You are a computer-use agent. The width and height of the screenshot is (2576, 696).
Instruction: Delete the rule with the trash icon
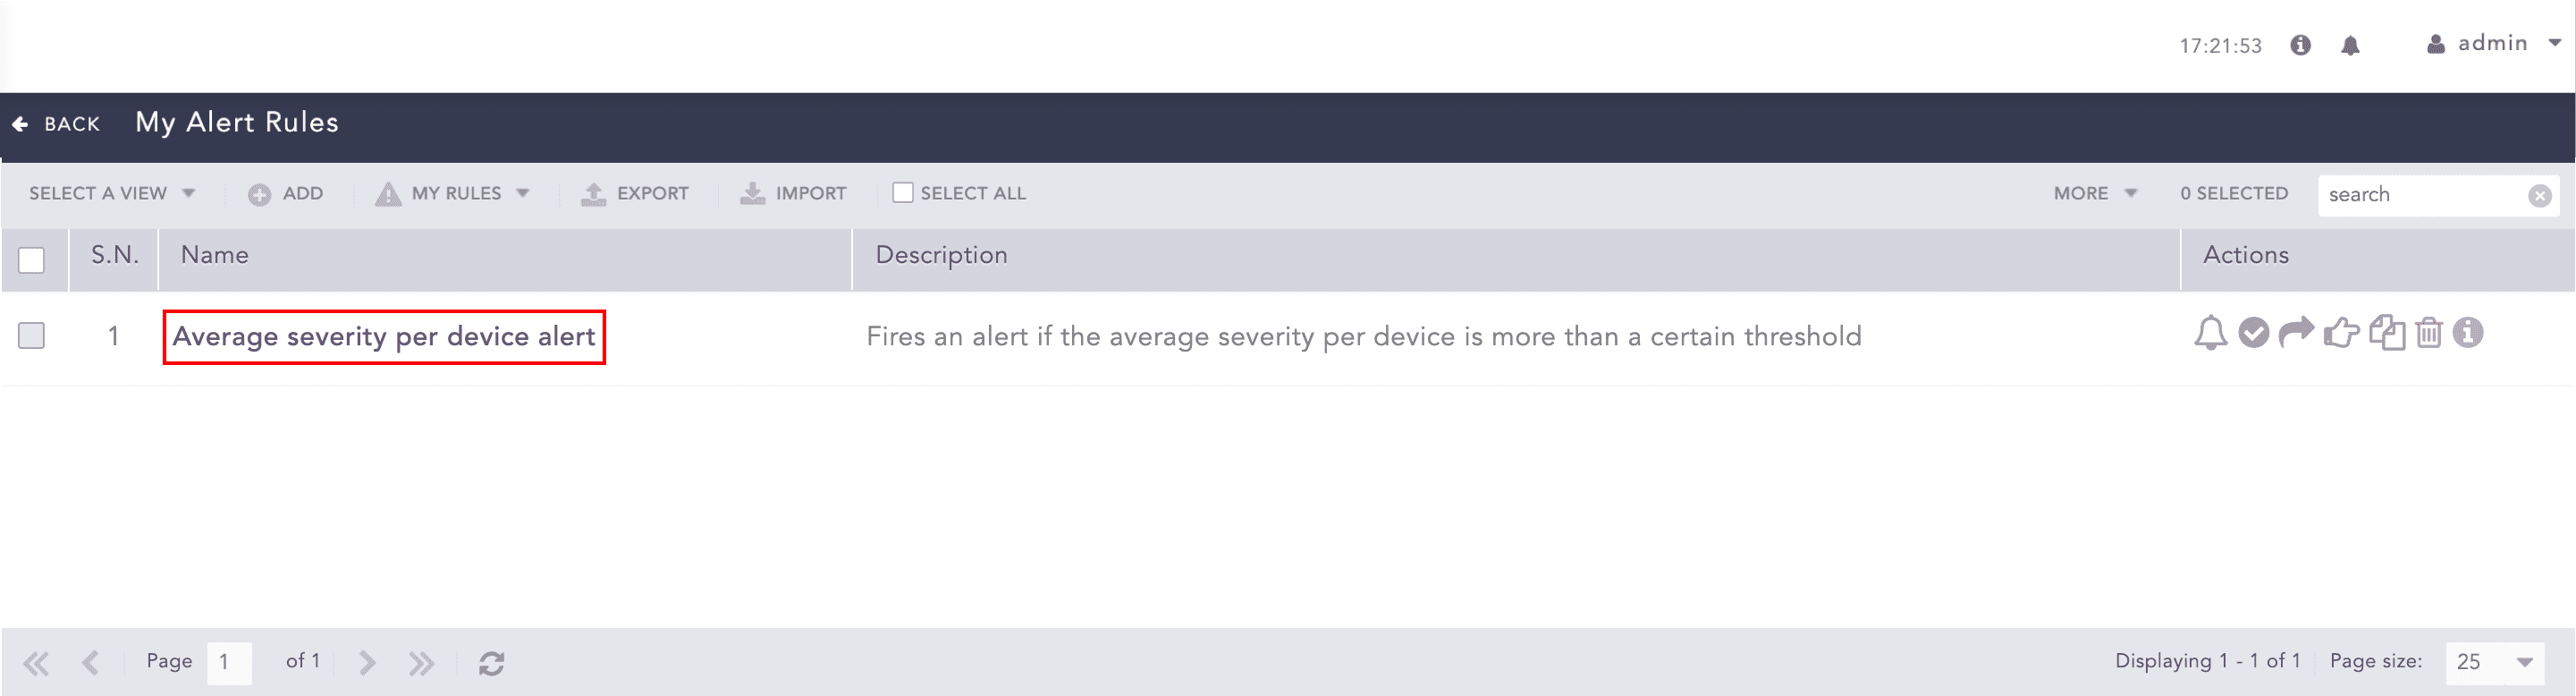click(2429, 333)
